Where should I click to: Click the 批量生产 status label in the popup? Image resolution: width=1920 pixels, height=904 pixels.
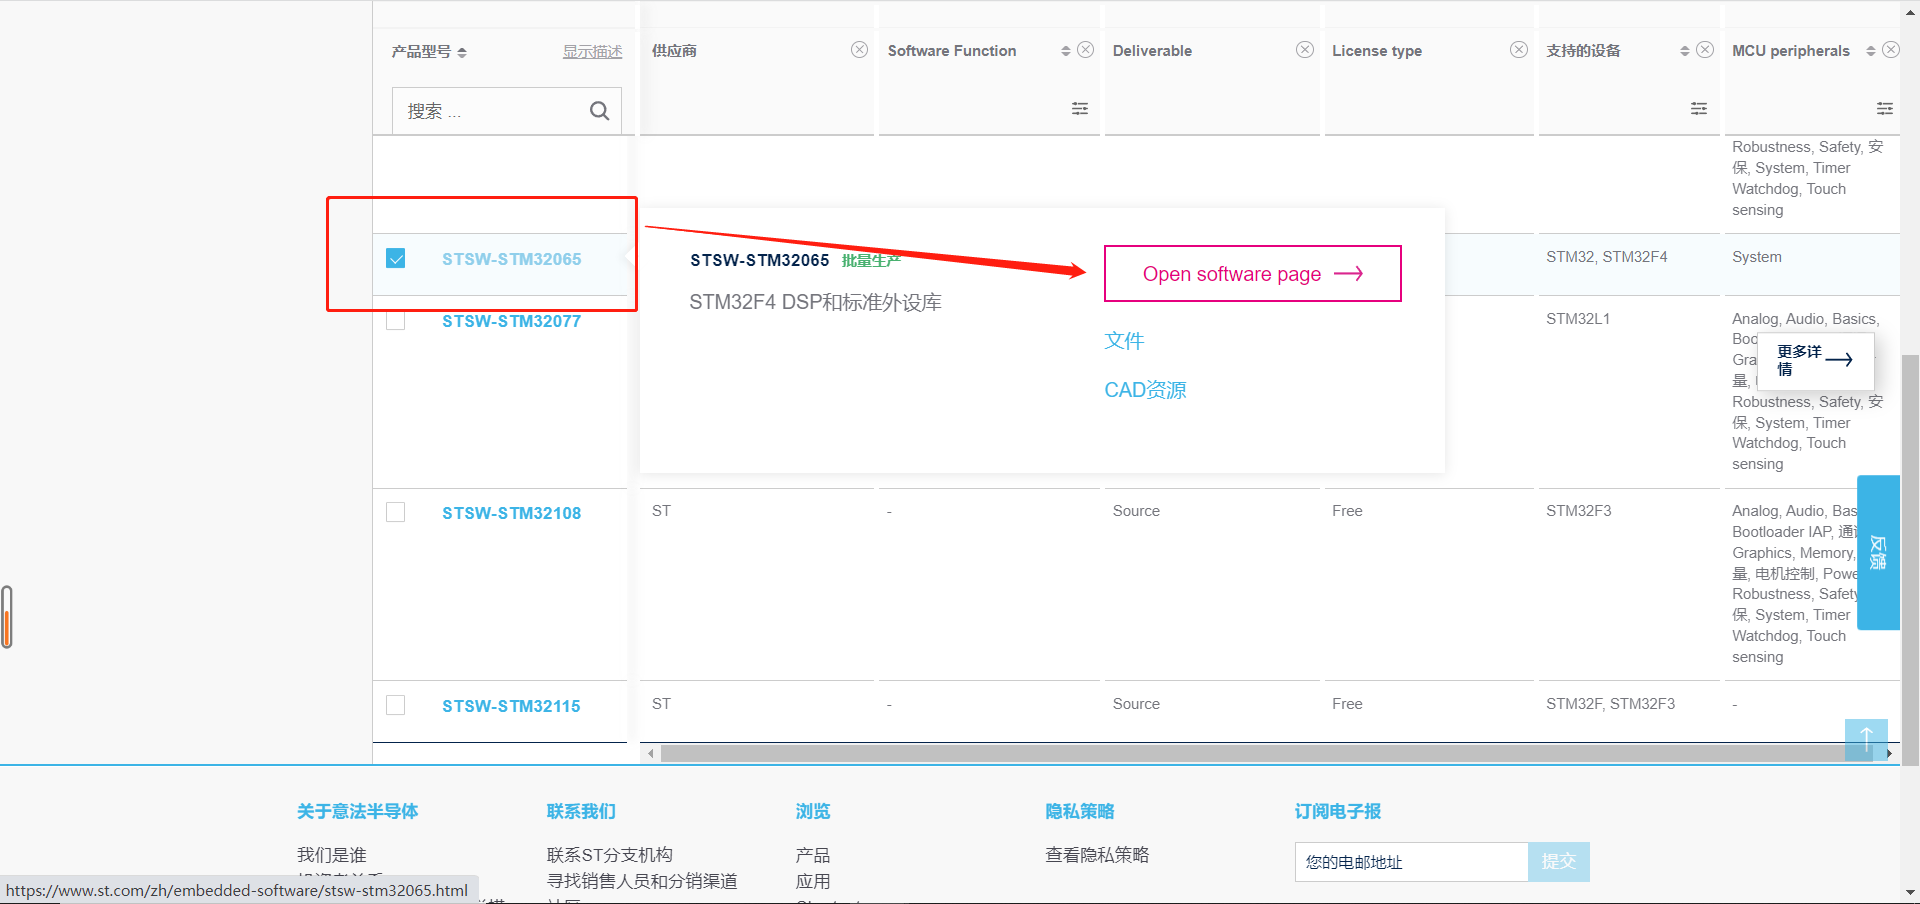coord(871,261)
